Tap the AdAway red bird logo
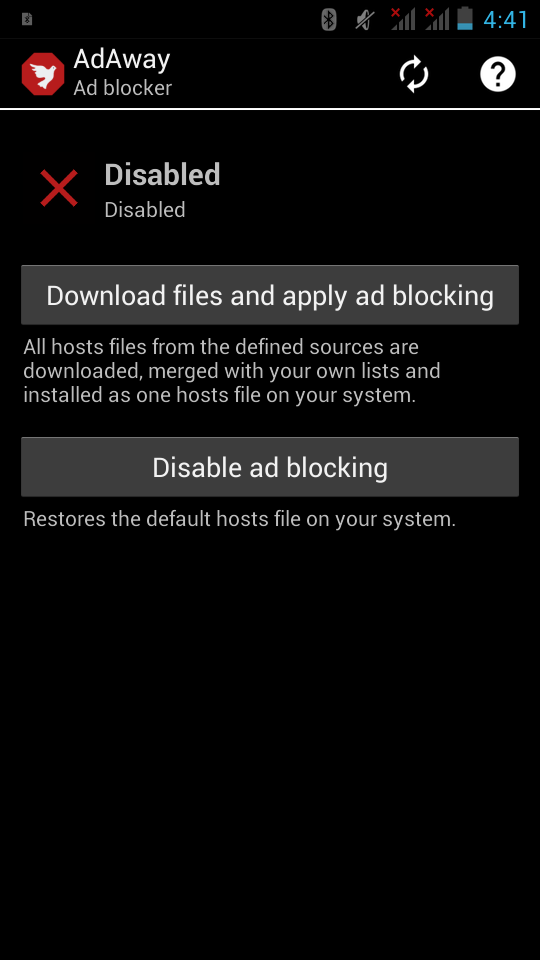The image size is (540, 960). click(43, 74)
